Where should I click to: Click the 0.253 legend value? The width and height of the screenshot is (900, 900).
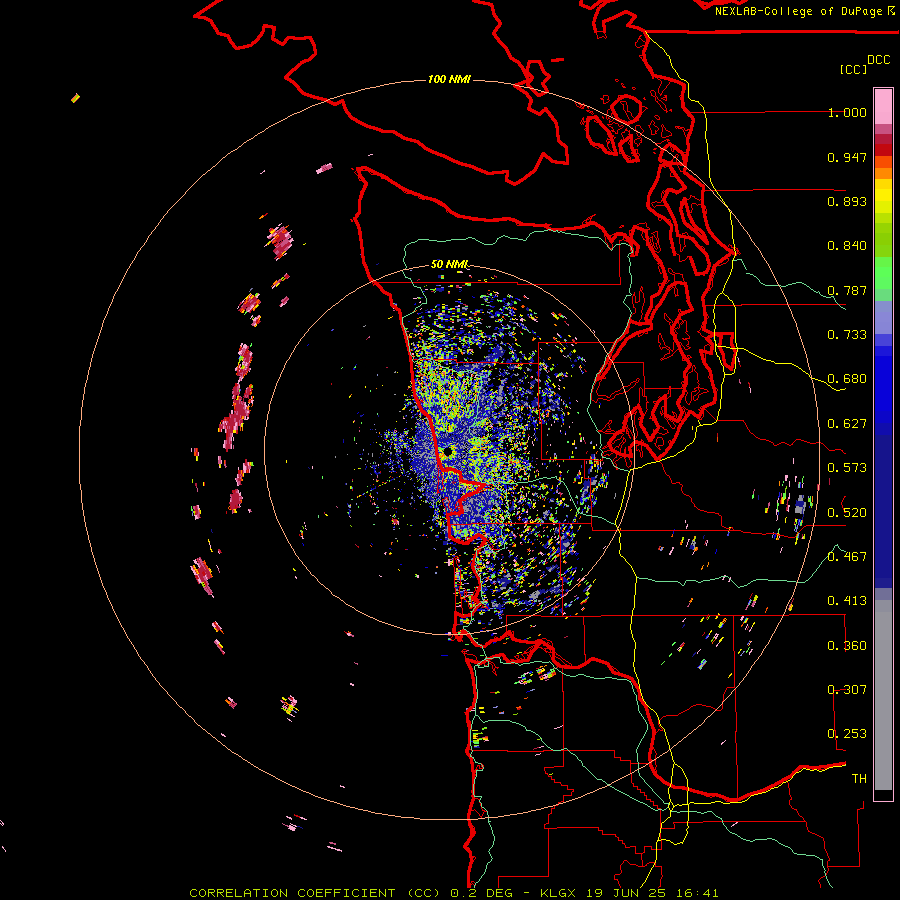click(x=847, y=734)
